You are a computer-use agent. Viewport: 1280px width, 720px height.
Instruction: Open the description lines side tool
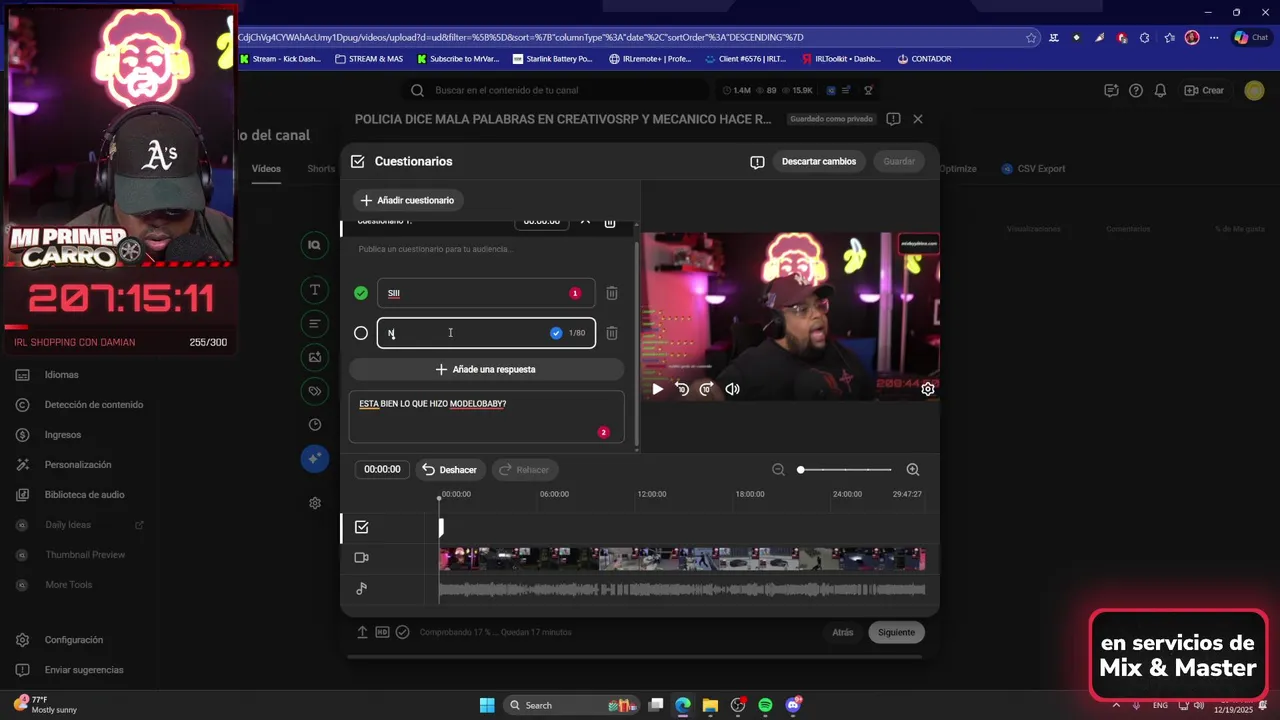[314, 324]
